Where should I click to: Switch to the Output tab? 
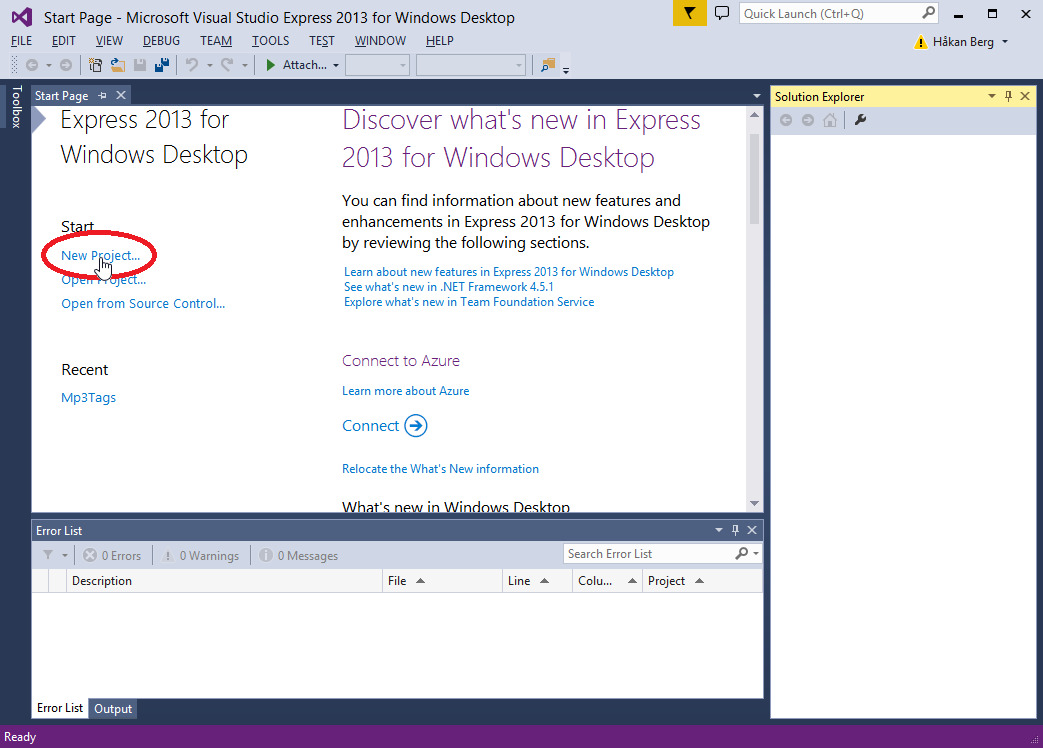[113, 709]
